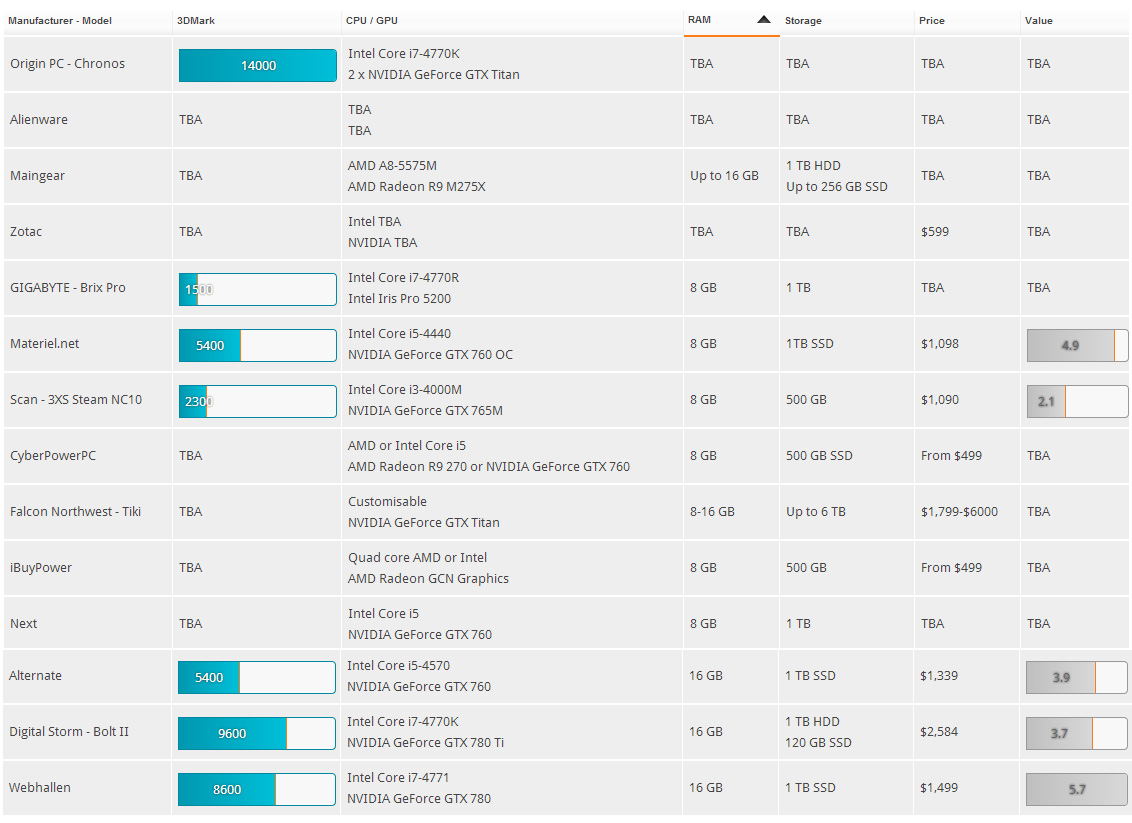Sort by 3DMark column header
Viewport: 1132px width, 823px height.
tap(196, 21)
